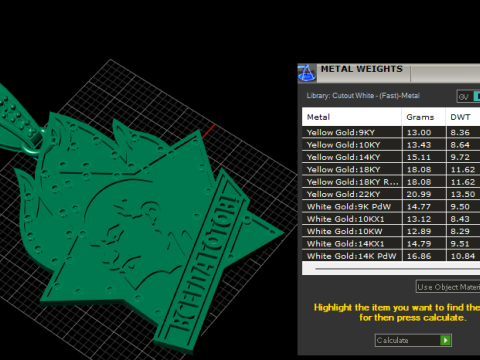Click the Metal Weights cone icon

coord(306,73)
